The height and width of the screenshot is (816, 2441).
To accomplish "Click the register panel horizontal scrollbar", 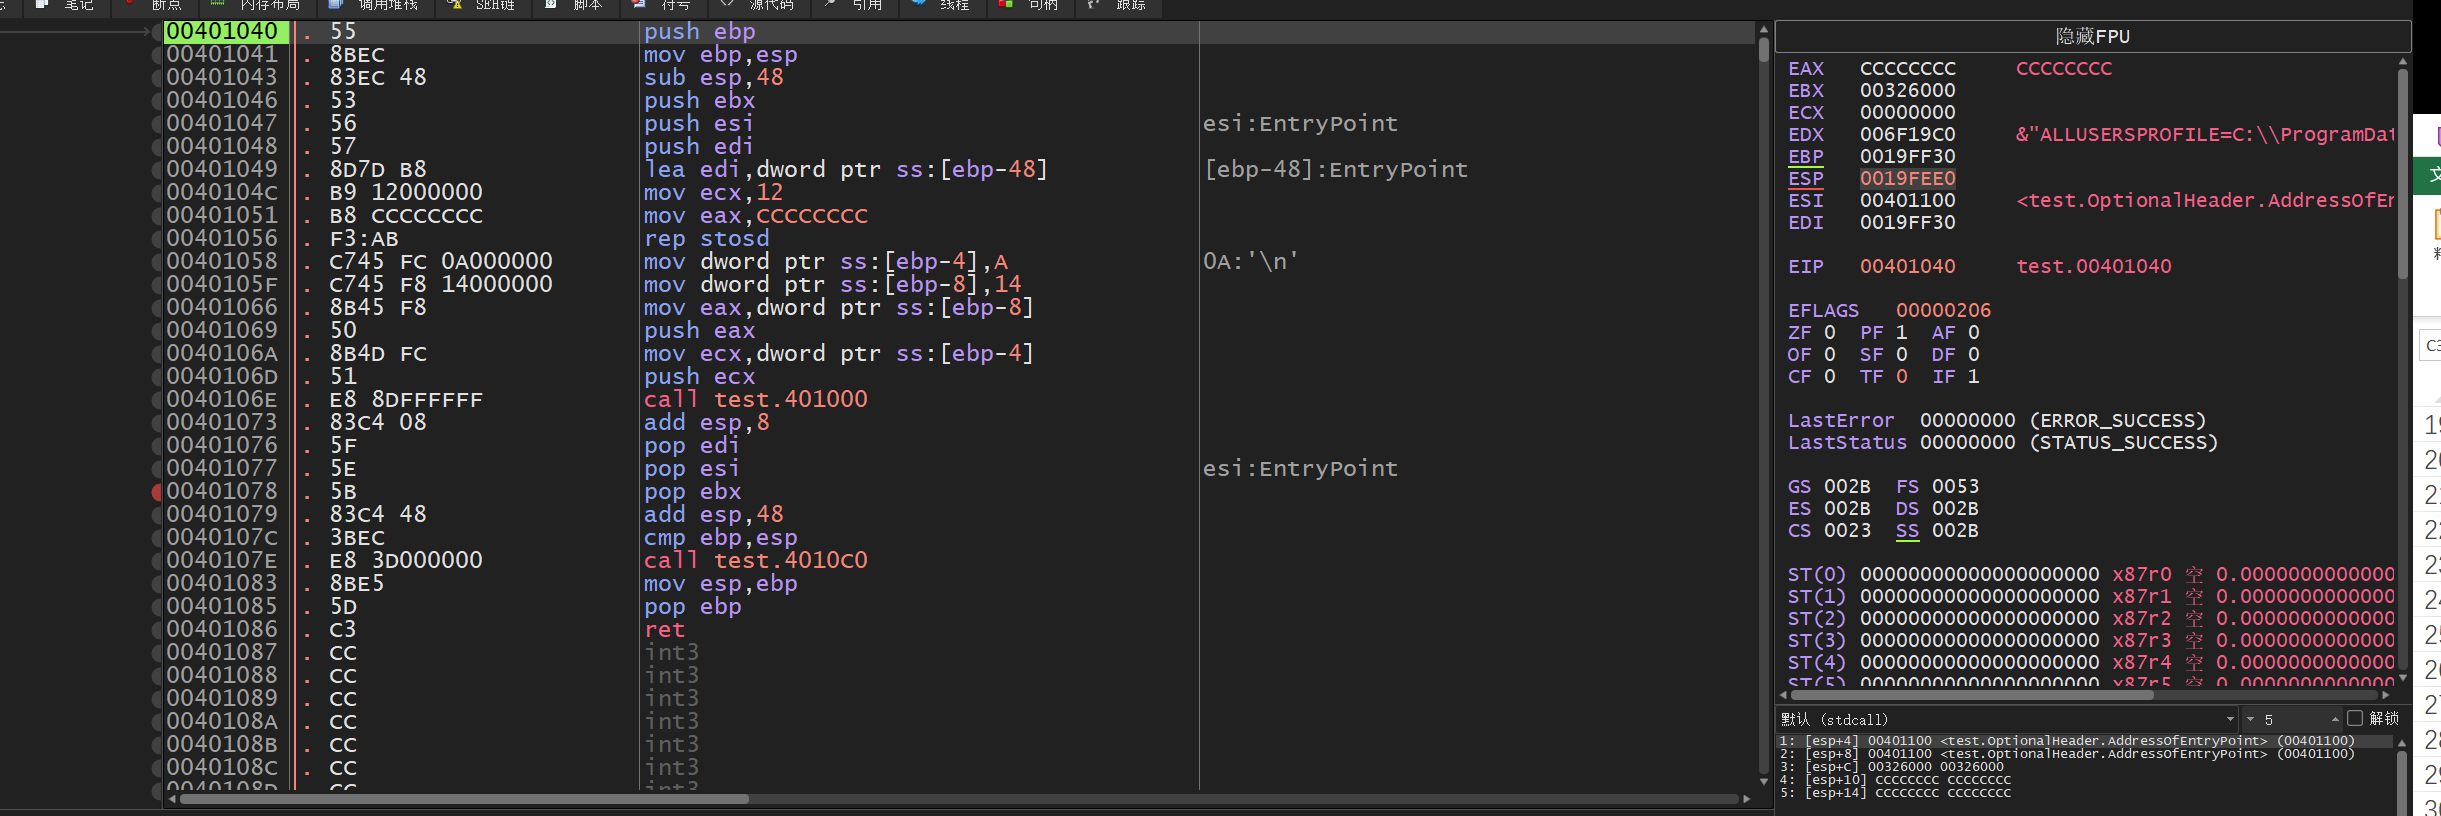I will (x=2085, y=694).
